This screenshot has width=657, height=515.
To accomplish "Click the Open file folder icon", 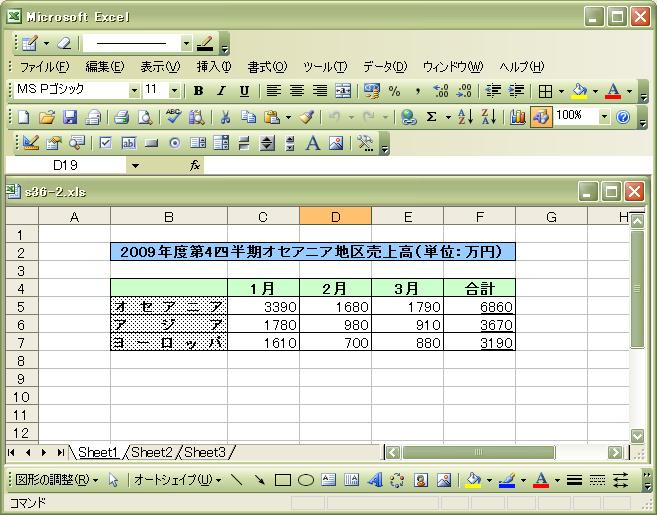I will [x=47, y=117].
